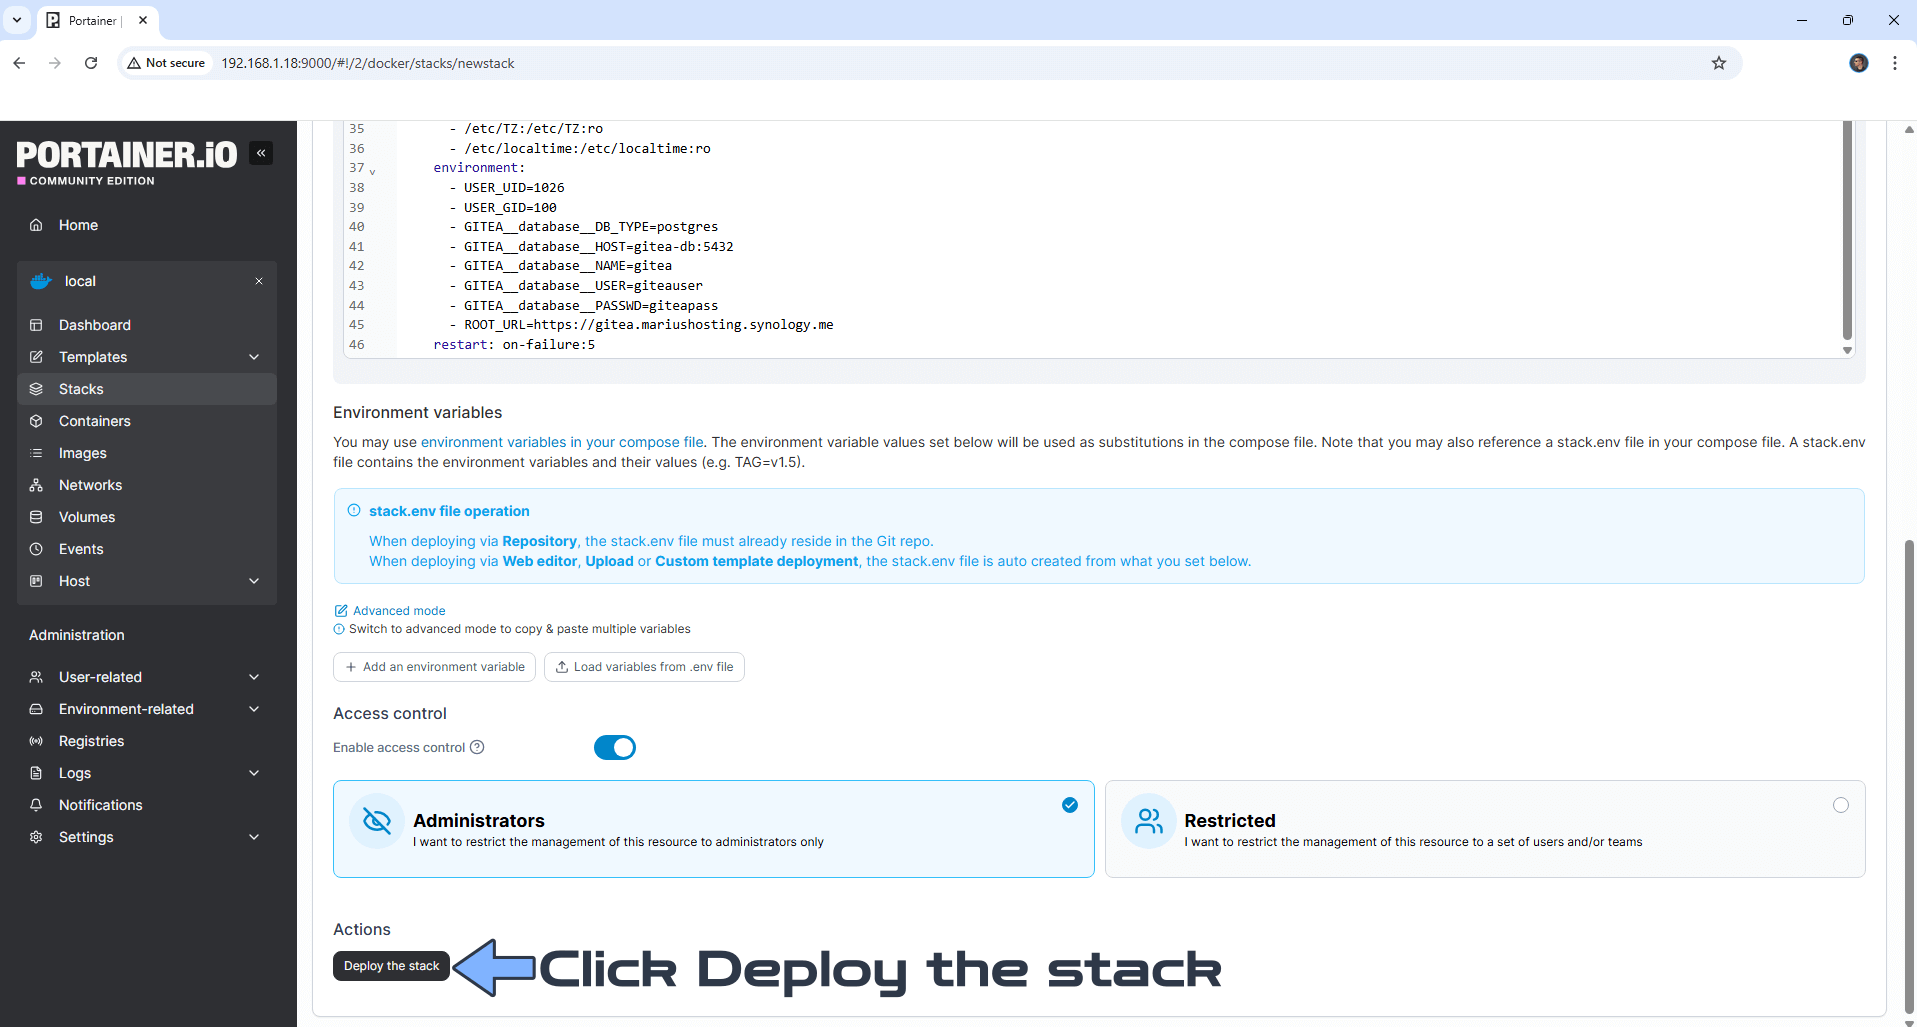
Task: Disable the Enable access control toggle
Action: point(614,747)
